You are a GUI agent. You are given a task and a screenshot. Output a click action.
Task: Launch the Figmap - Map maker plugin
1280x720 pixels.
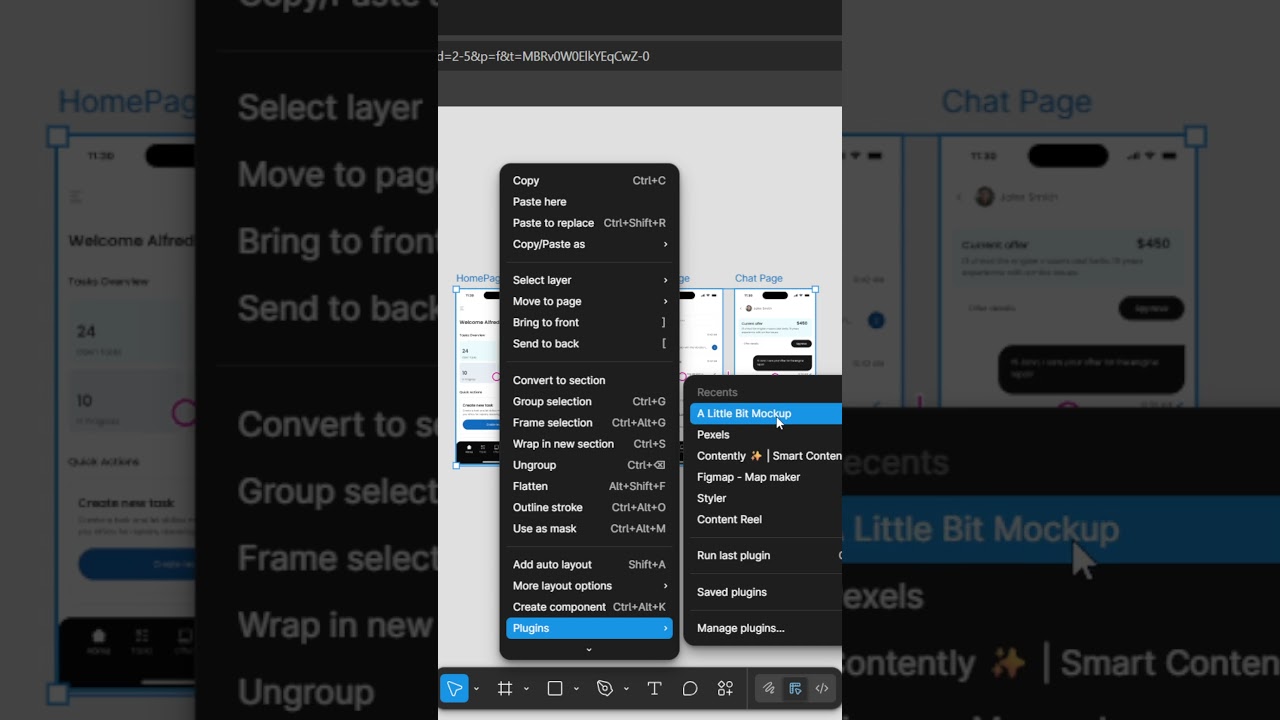(x=766, y=477)
